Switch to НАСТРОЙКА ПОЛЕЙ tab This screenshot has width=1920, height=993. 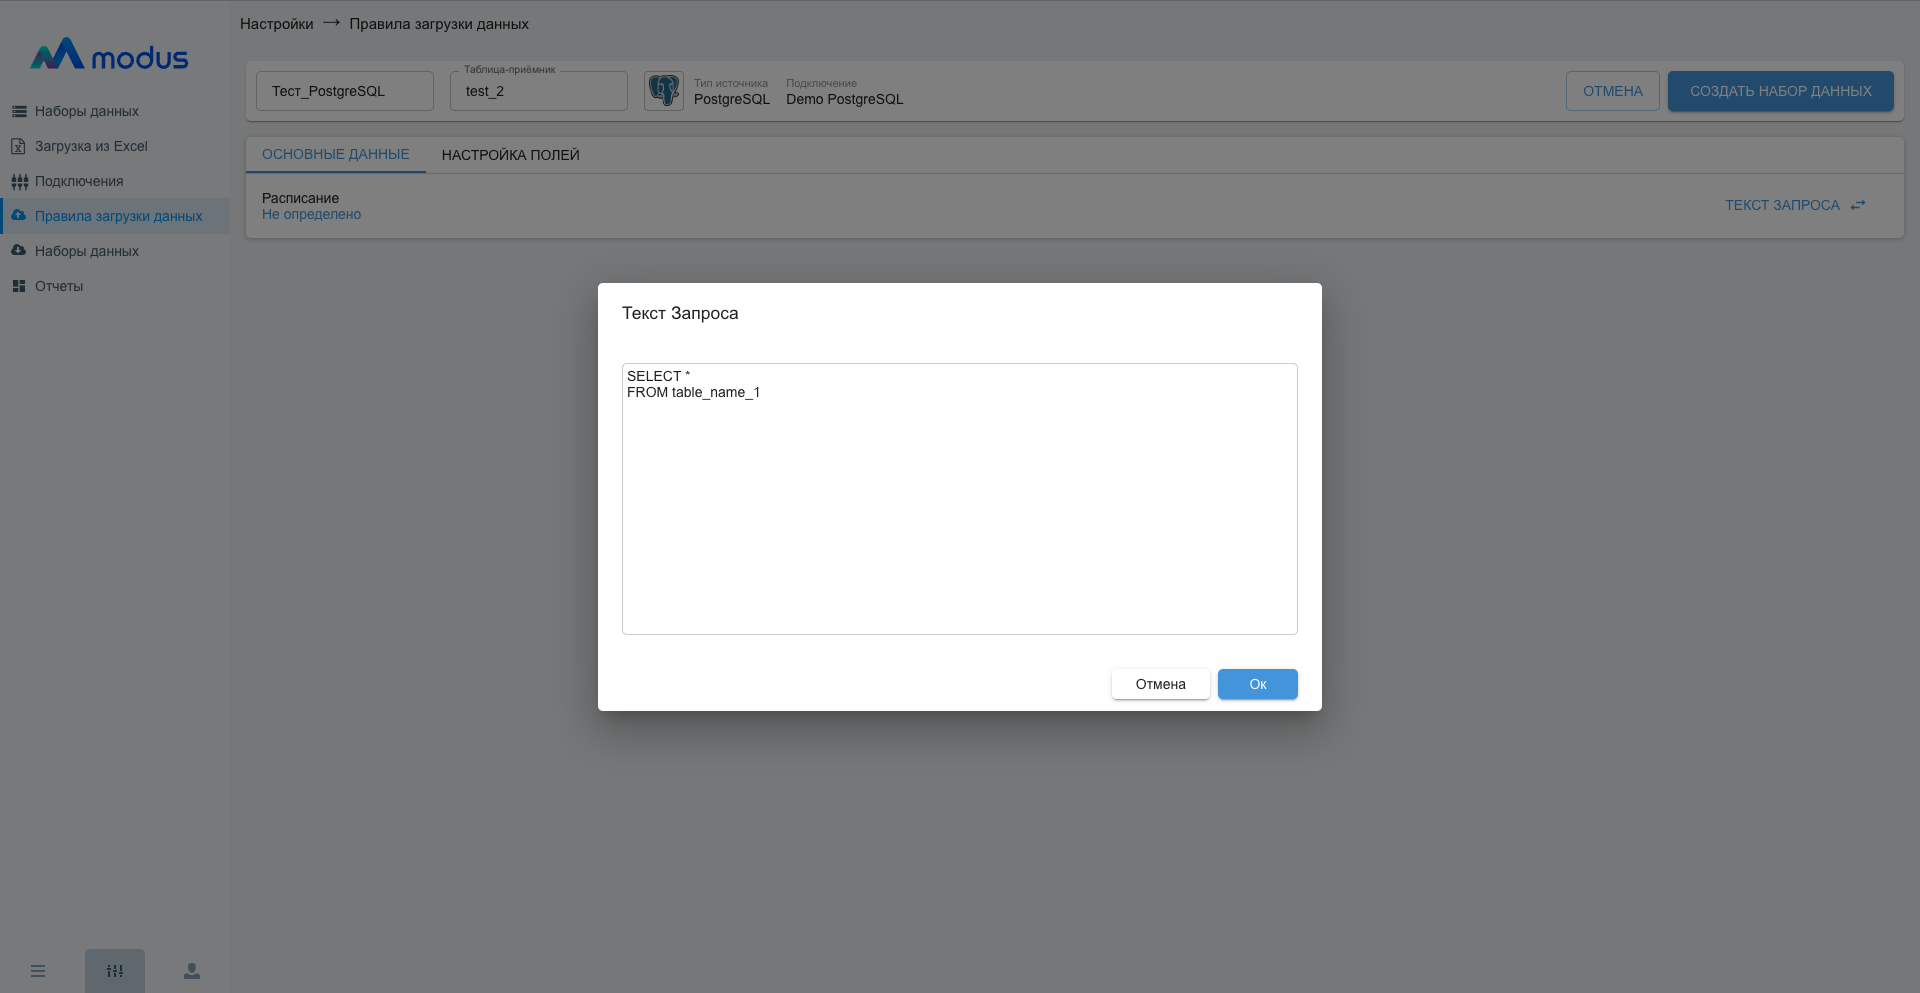pos(510,155)
